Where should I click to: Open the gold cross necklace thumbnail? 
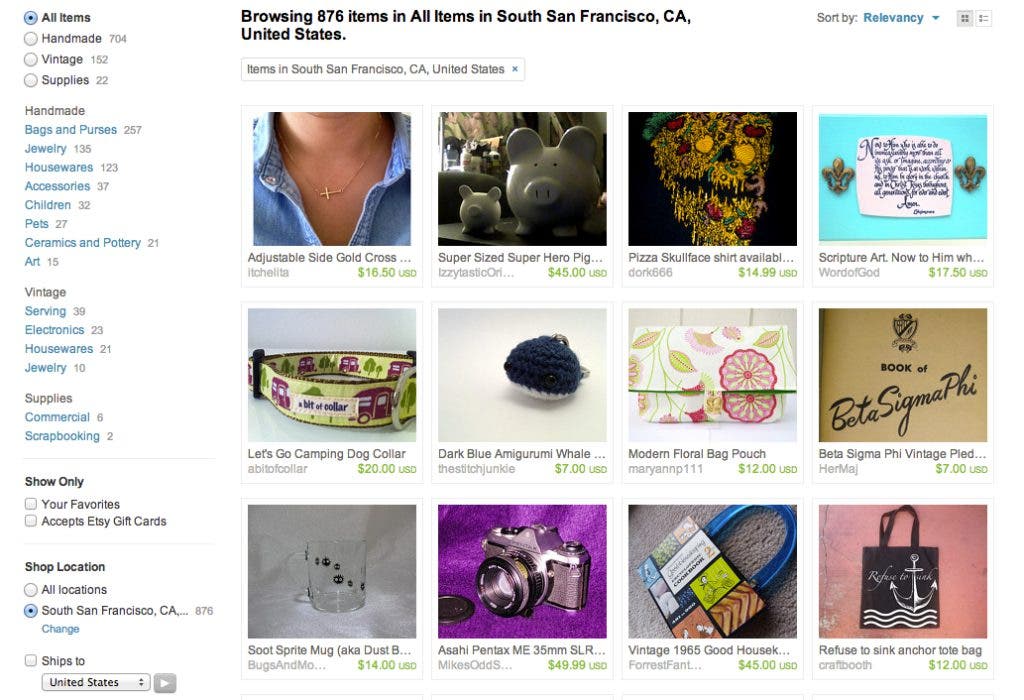coord(332,179)
